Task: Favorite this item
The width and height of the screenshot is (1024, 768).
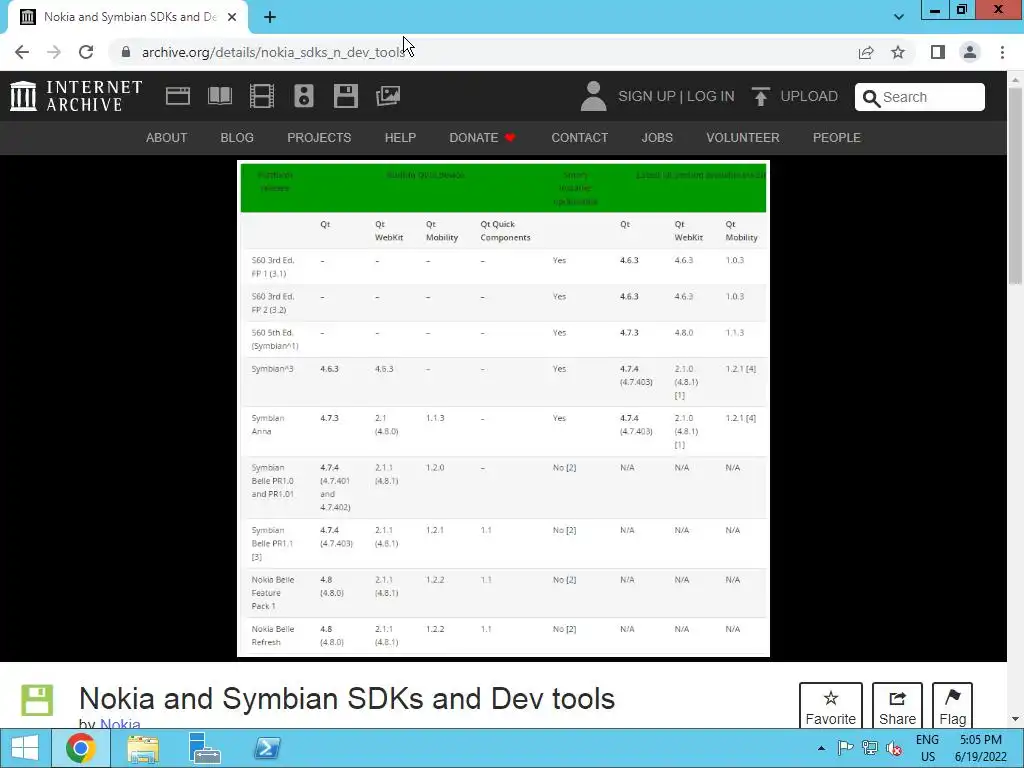Action: tap(831, 706)
